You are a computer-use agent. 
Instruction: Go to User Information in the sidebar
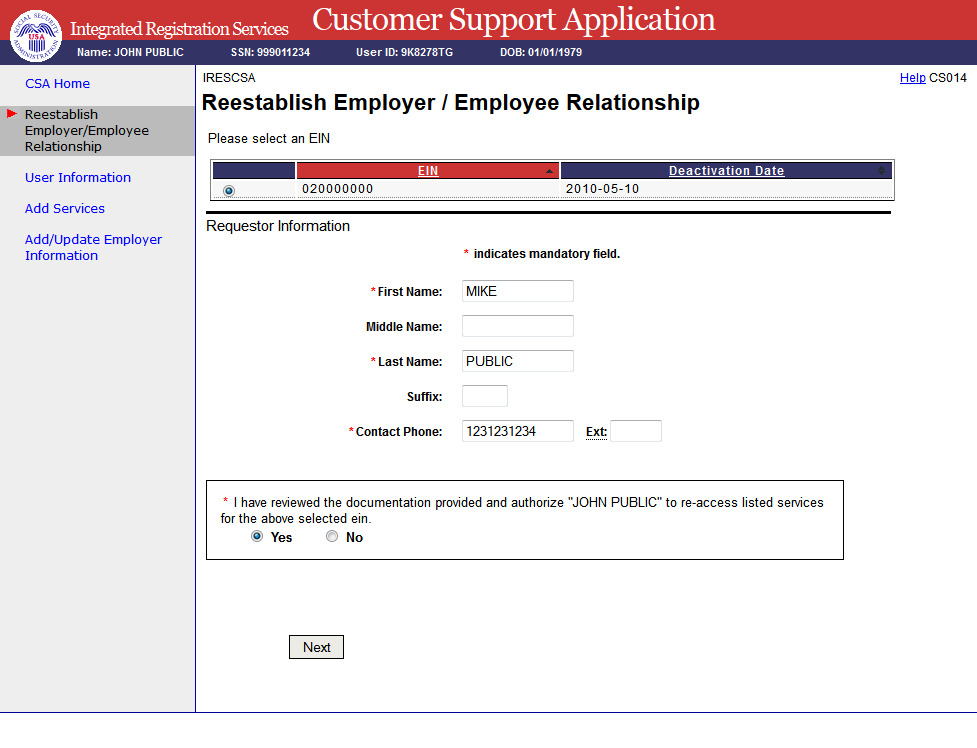(78, 178)
